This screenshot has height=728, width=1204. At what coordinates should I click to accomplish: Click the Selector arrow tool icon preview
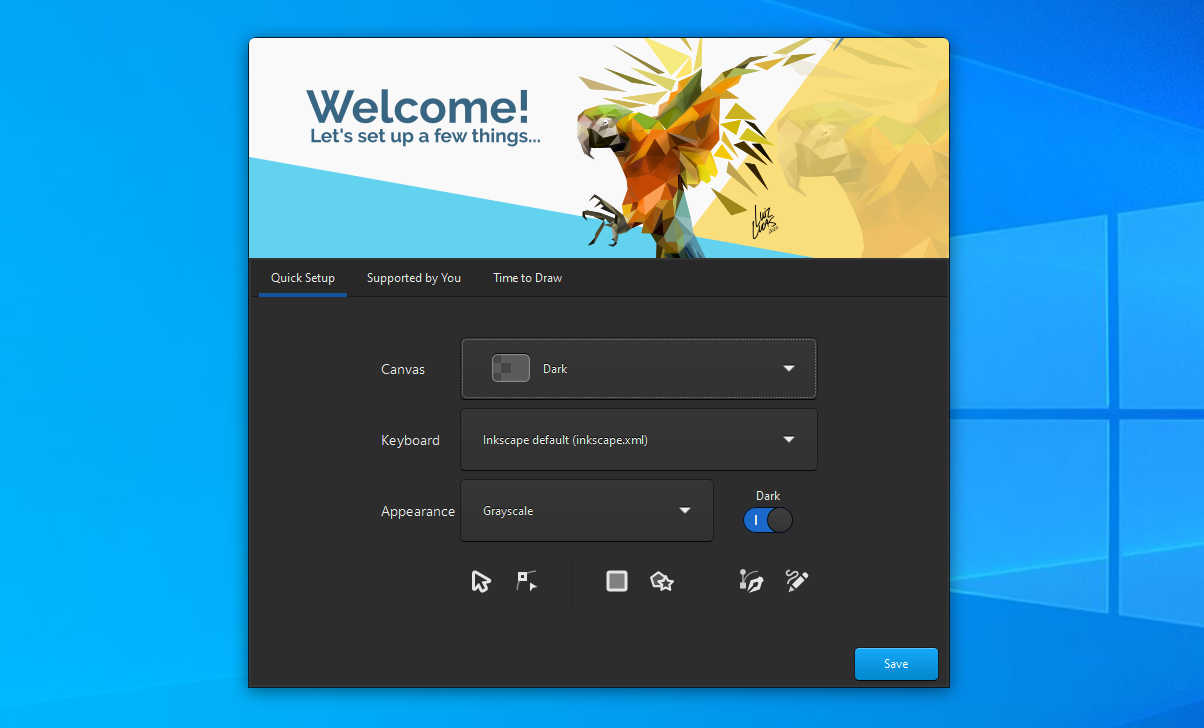[x=481, y=581]
